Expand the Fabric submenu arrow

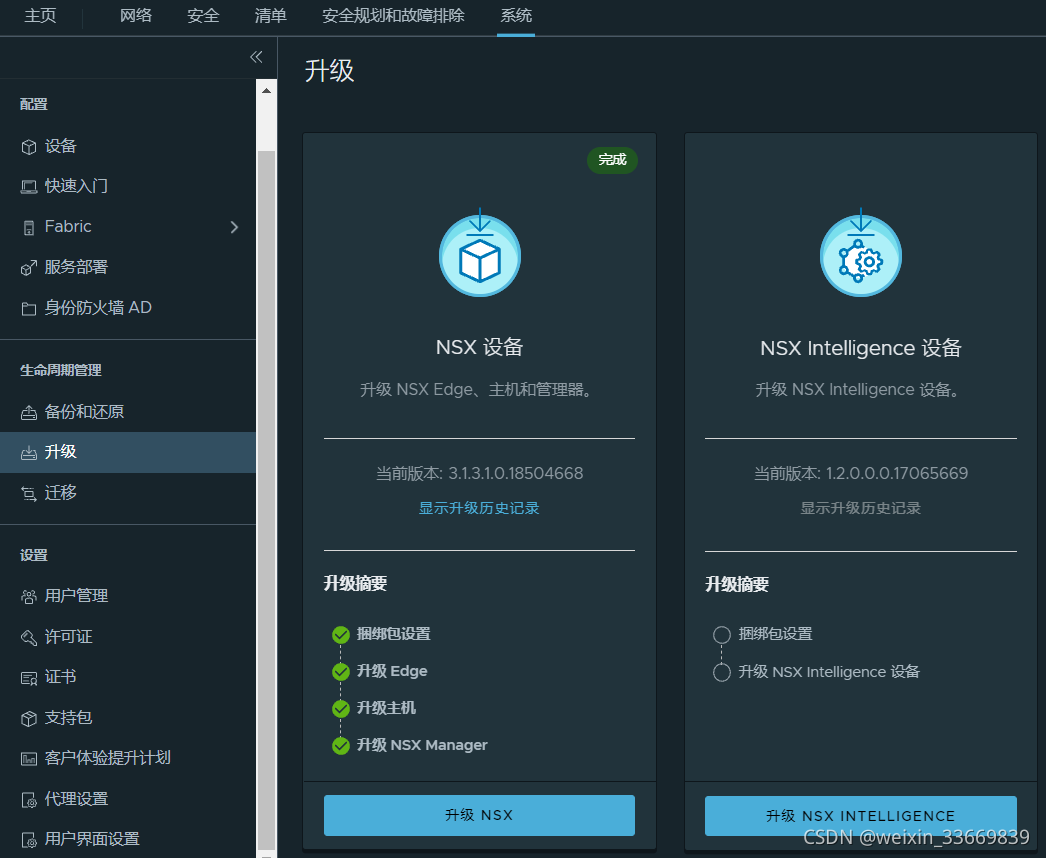pos(234,228)
